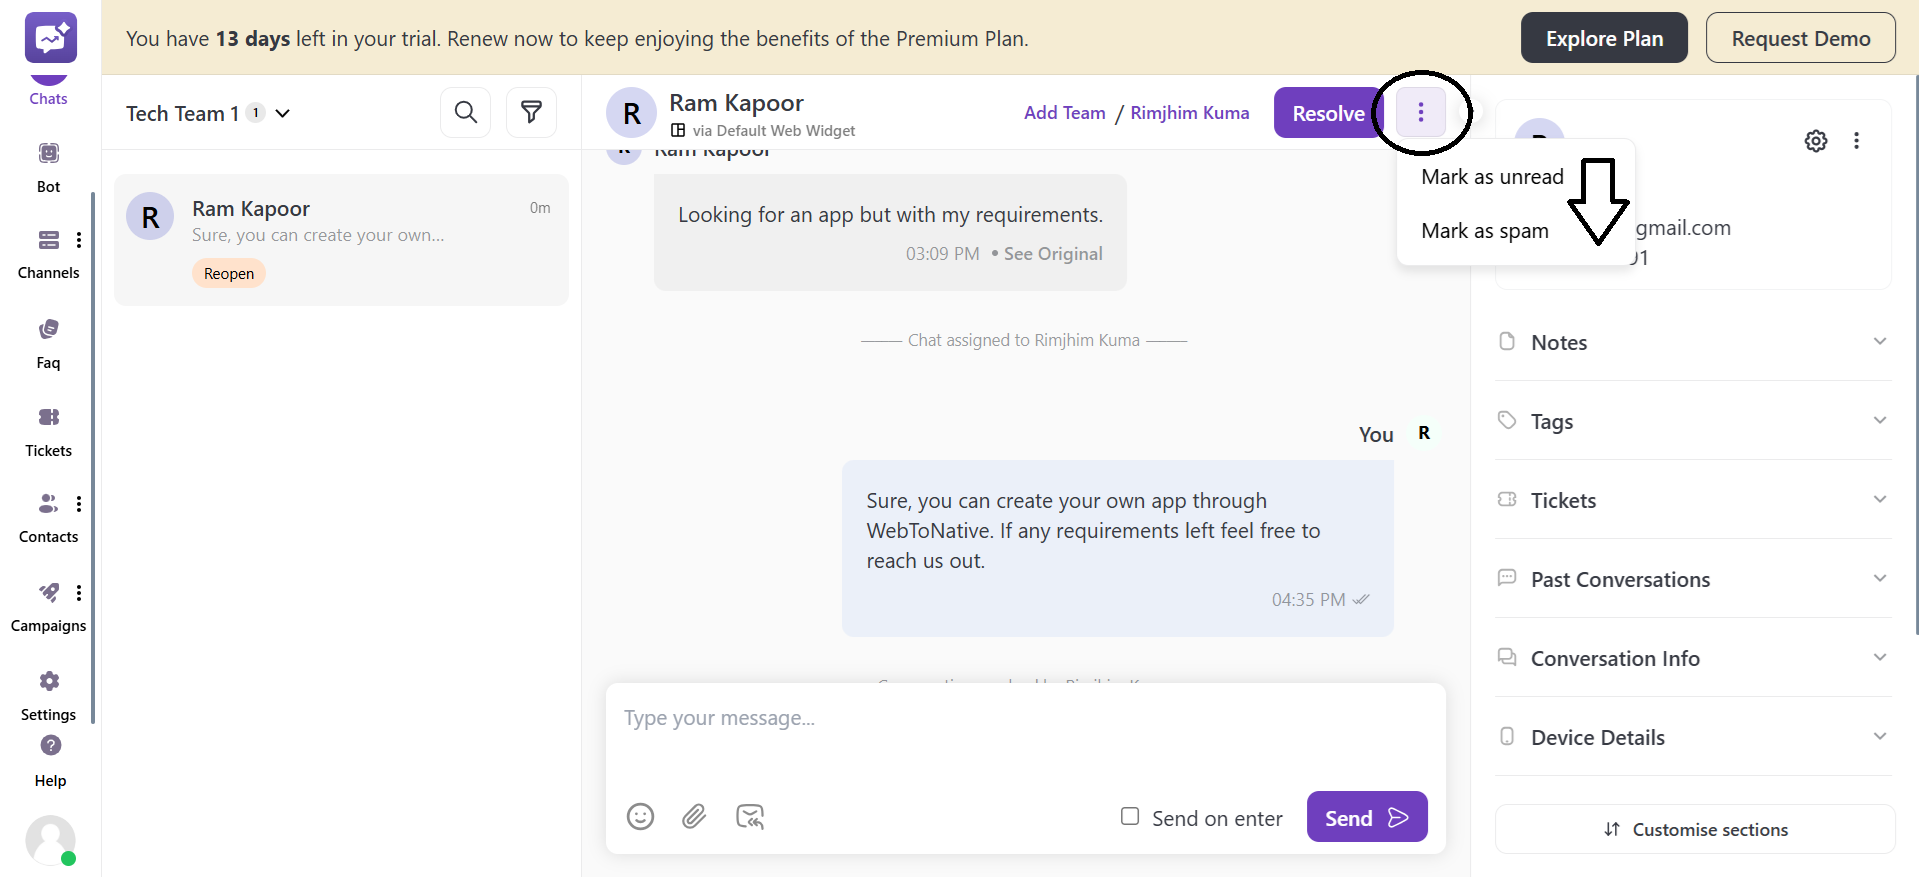
Task: Open Contacts more options dots
Action: tap(79, 504)
